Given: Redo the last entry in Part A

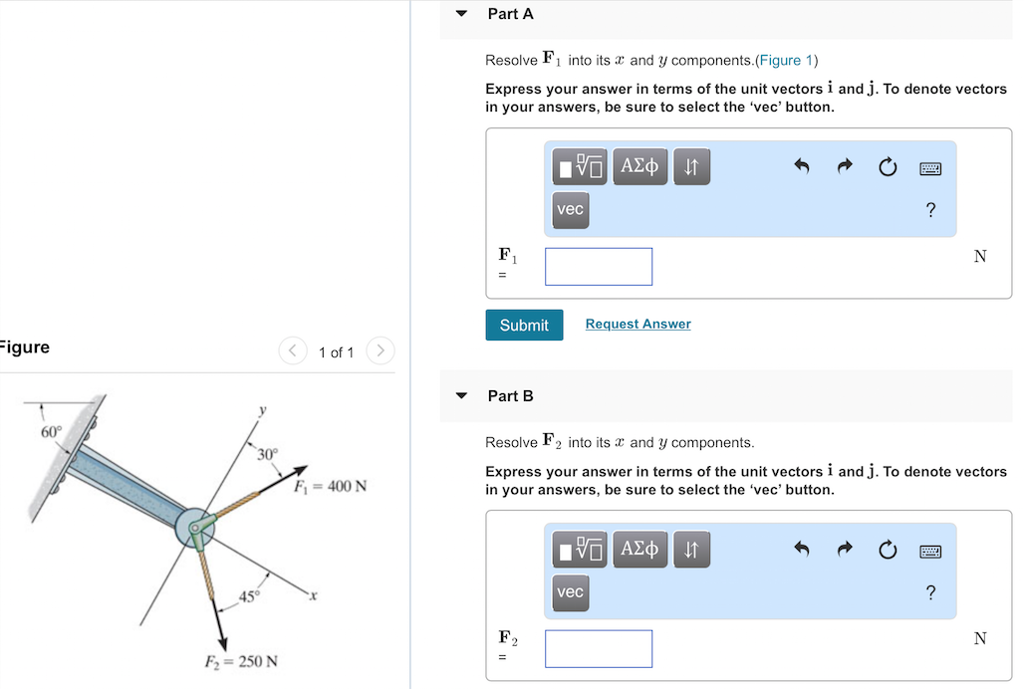Looking at the screenshot, I should (844, 167).
